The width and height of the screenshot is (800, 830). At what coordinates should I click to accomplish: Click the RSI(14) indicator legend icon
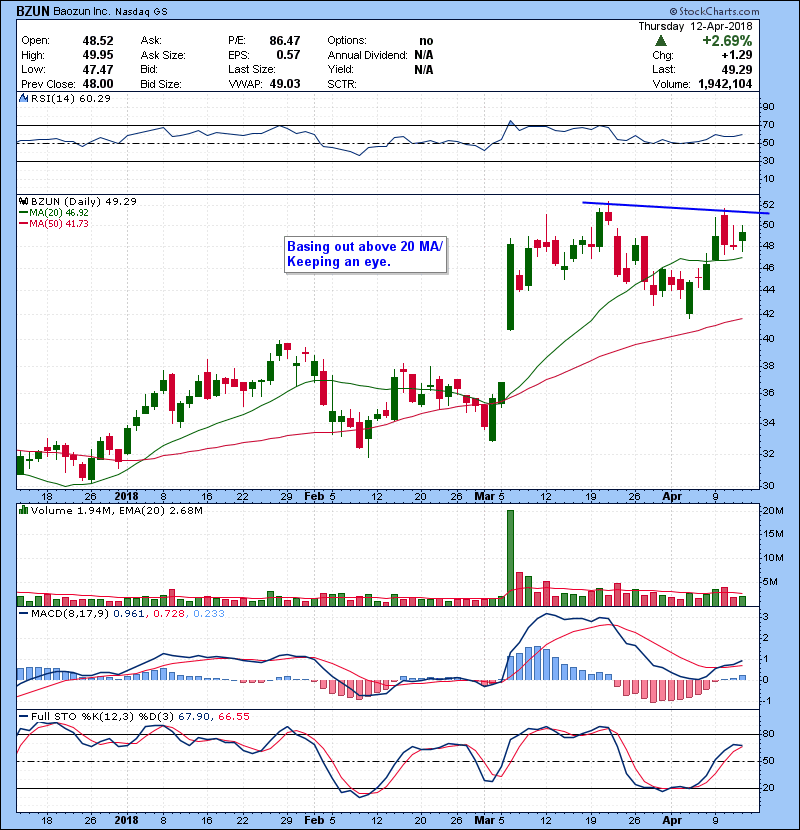[x=23, y=98]
